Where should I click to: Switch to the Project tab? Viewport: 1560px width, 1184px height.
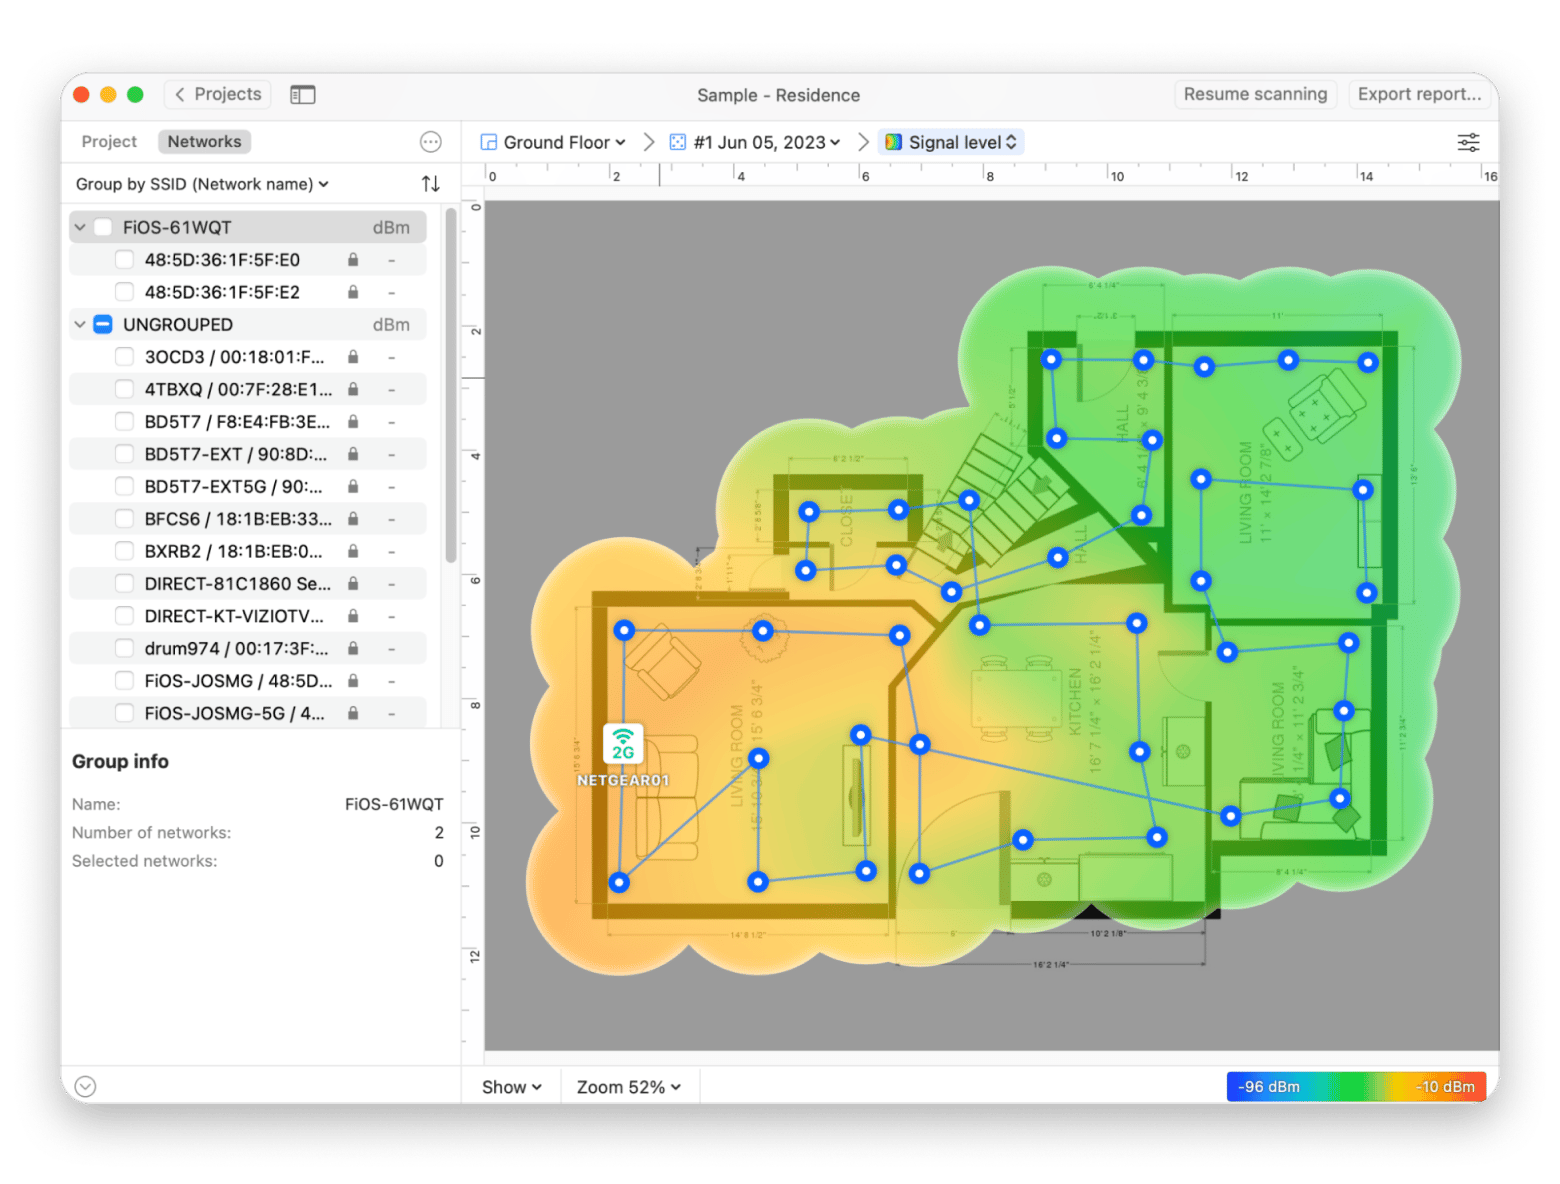pyautogui.click(x=109, y=142)
